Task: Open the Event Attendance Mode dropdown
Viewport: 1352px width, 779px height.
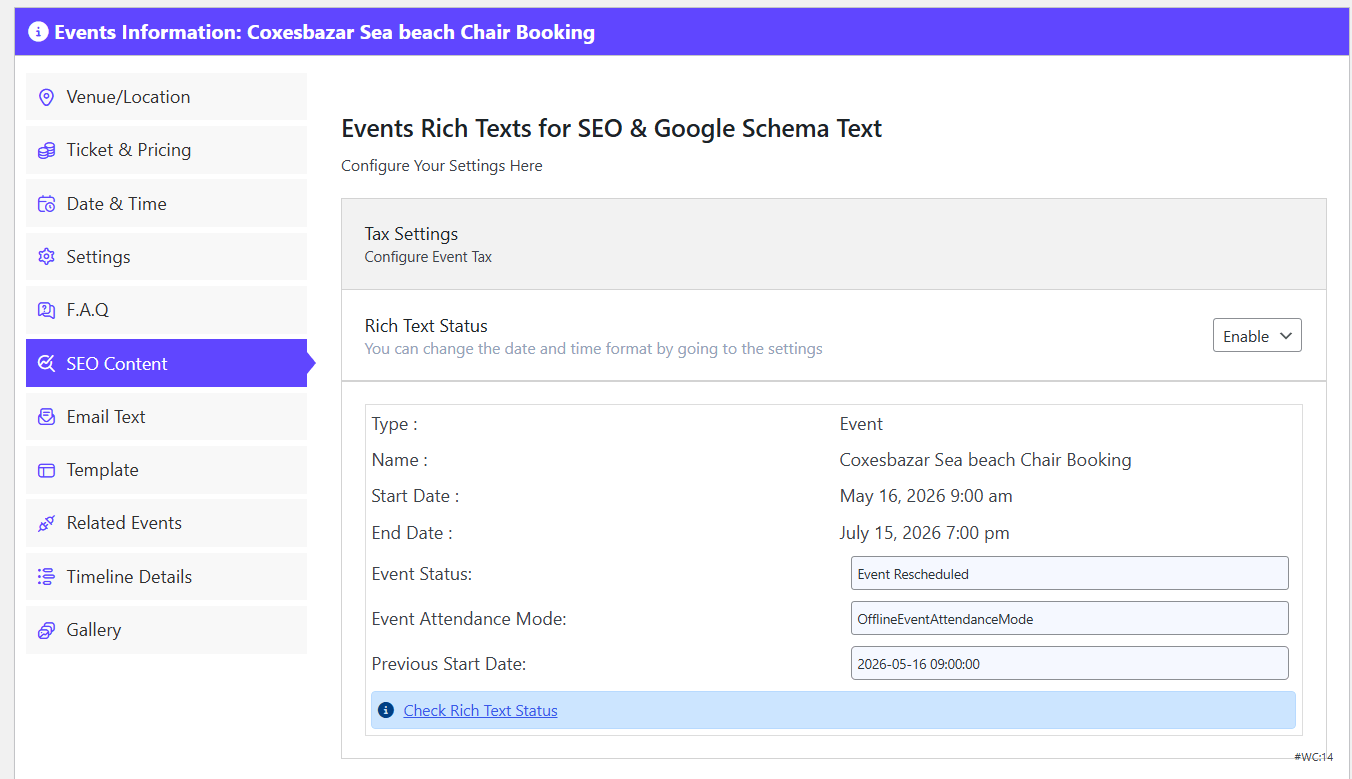Action: pyautogui.click(x=1069, y=619)
